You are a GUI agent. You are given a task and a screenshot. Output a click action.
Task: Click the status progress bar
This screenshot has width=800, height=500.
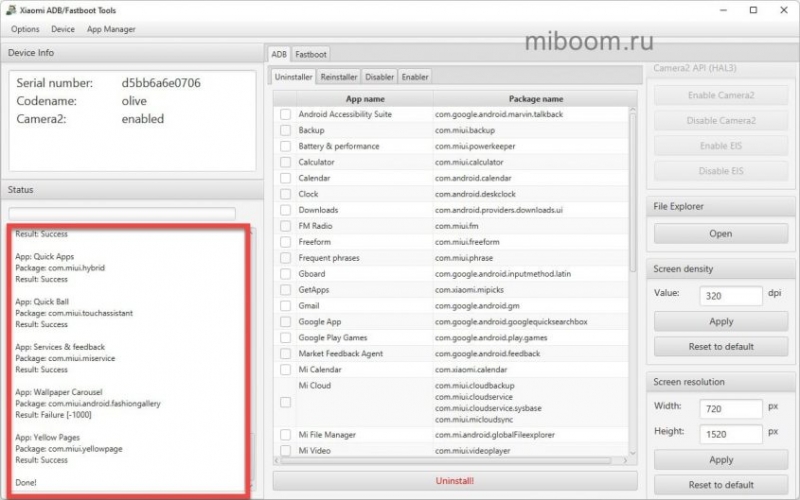pyautogui.click(x=122, y=213)
